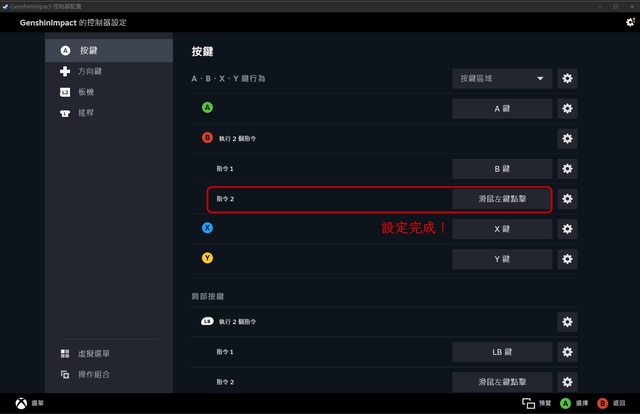Click the Xbox 選單 button in bottom bar
This screenshot has width=640, height=414.
coord(29,403)
